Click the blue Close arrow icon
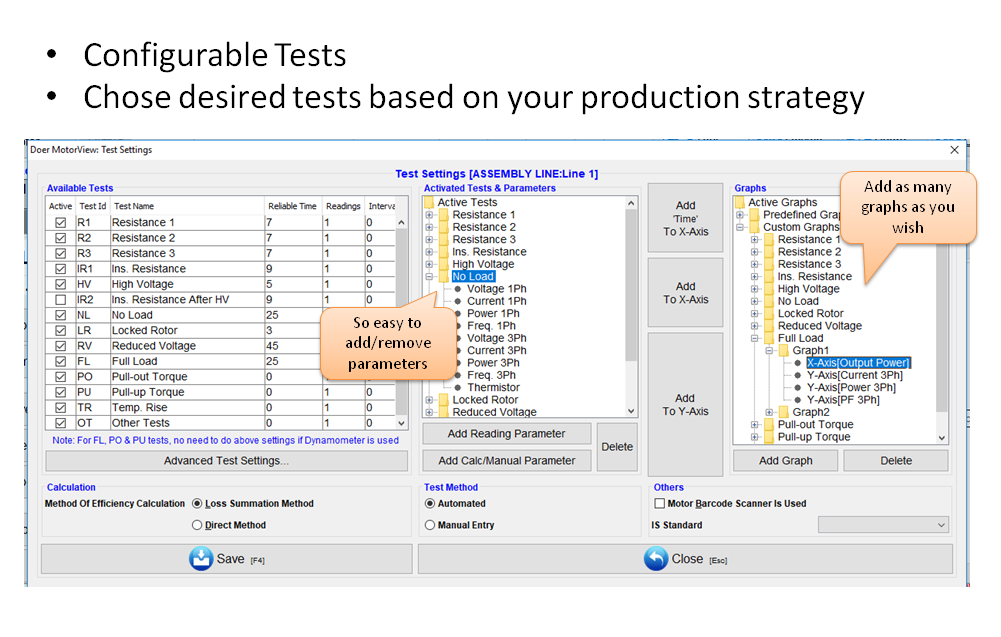 (656, 559)
